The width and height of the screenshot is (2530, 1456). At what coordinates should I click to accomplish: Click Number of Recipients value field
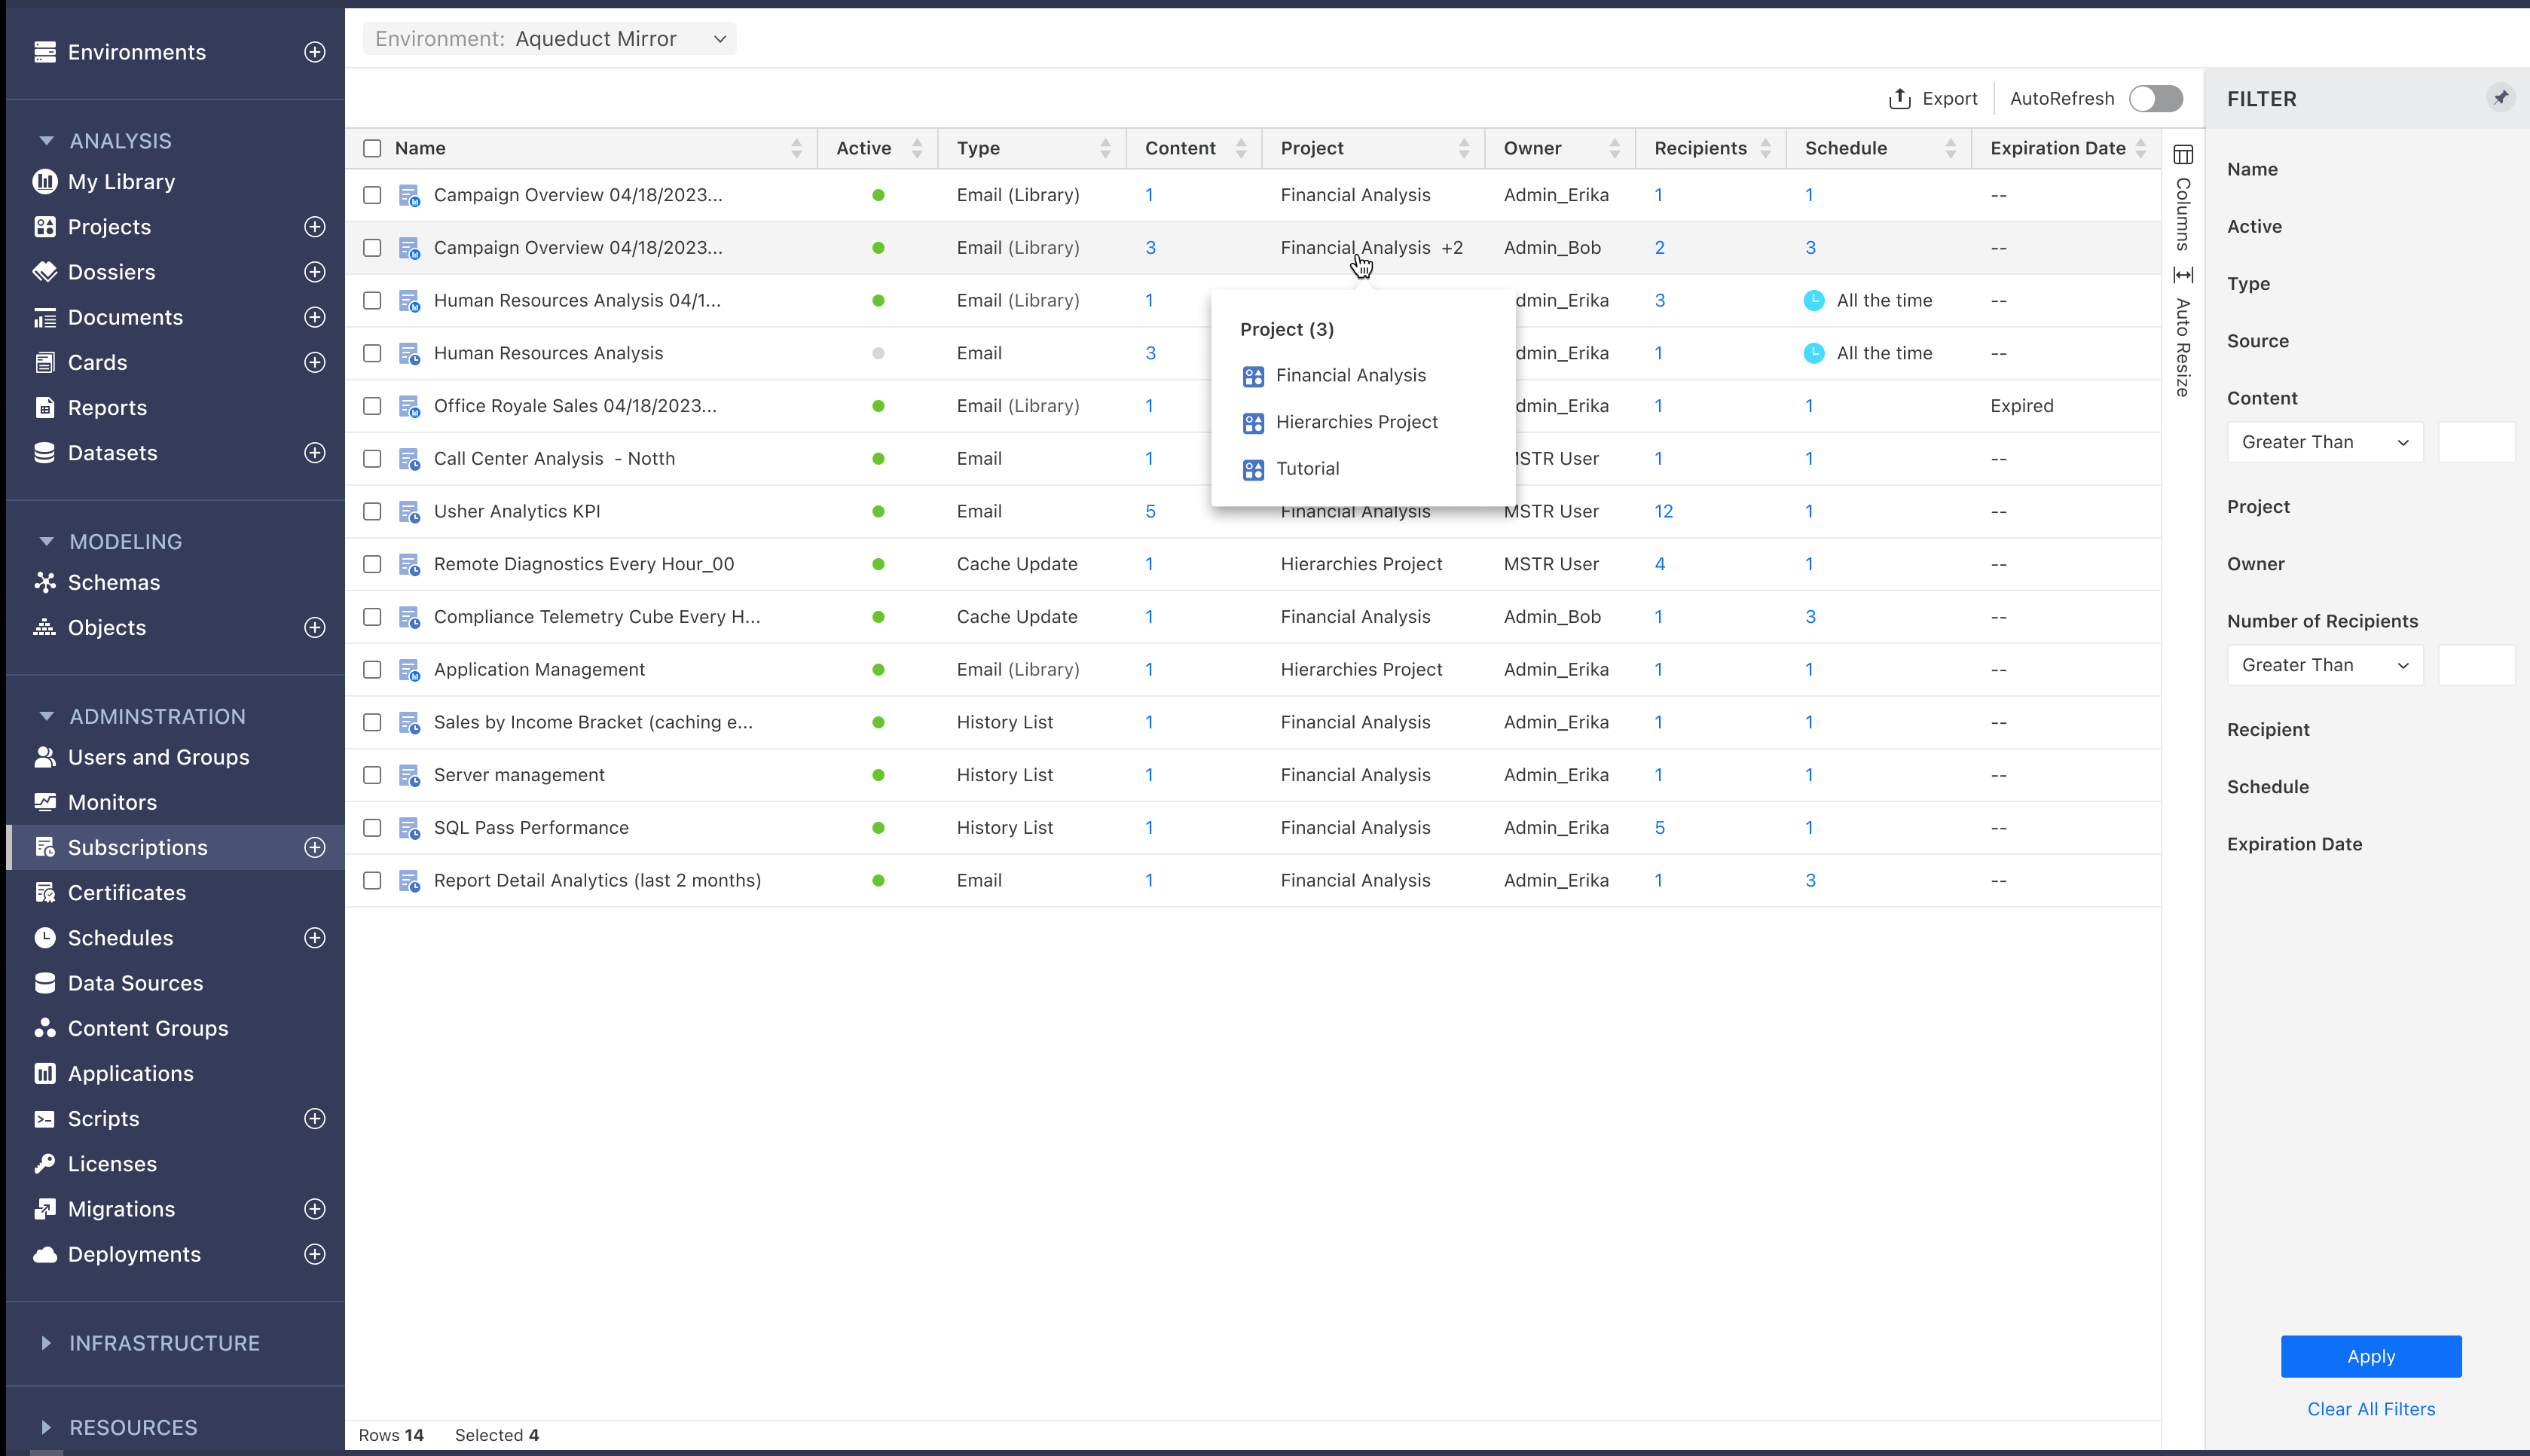[x=2476, y=665]
